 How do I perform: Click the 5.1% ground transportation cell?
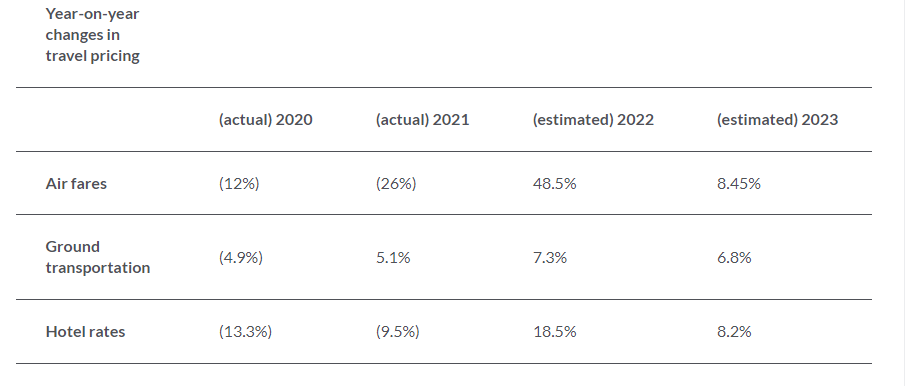[393, 257]
